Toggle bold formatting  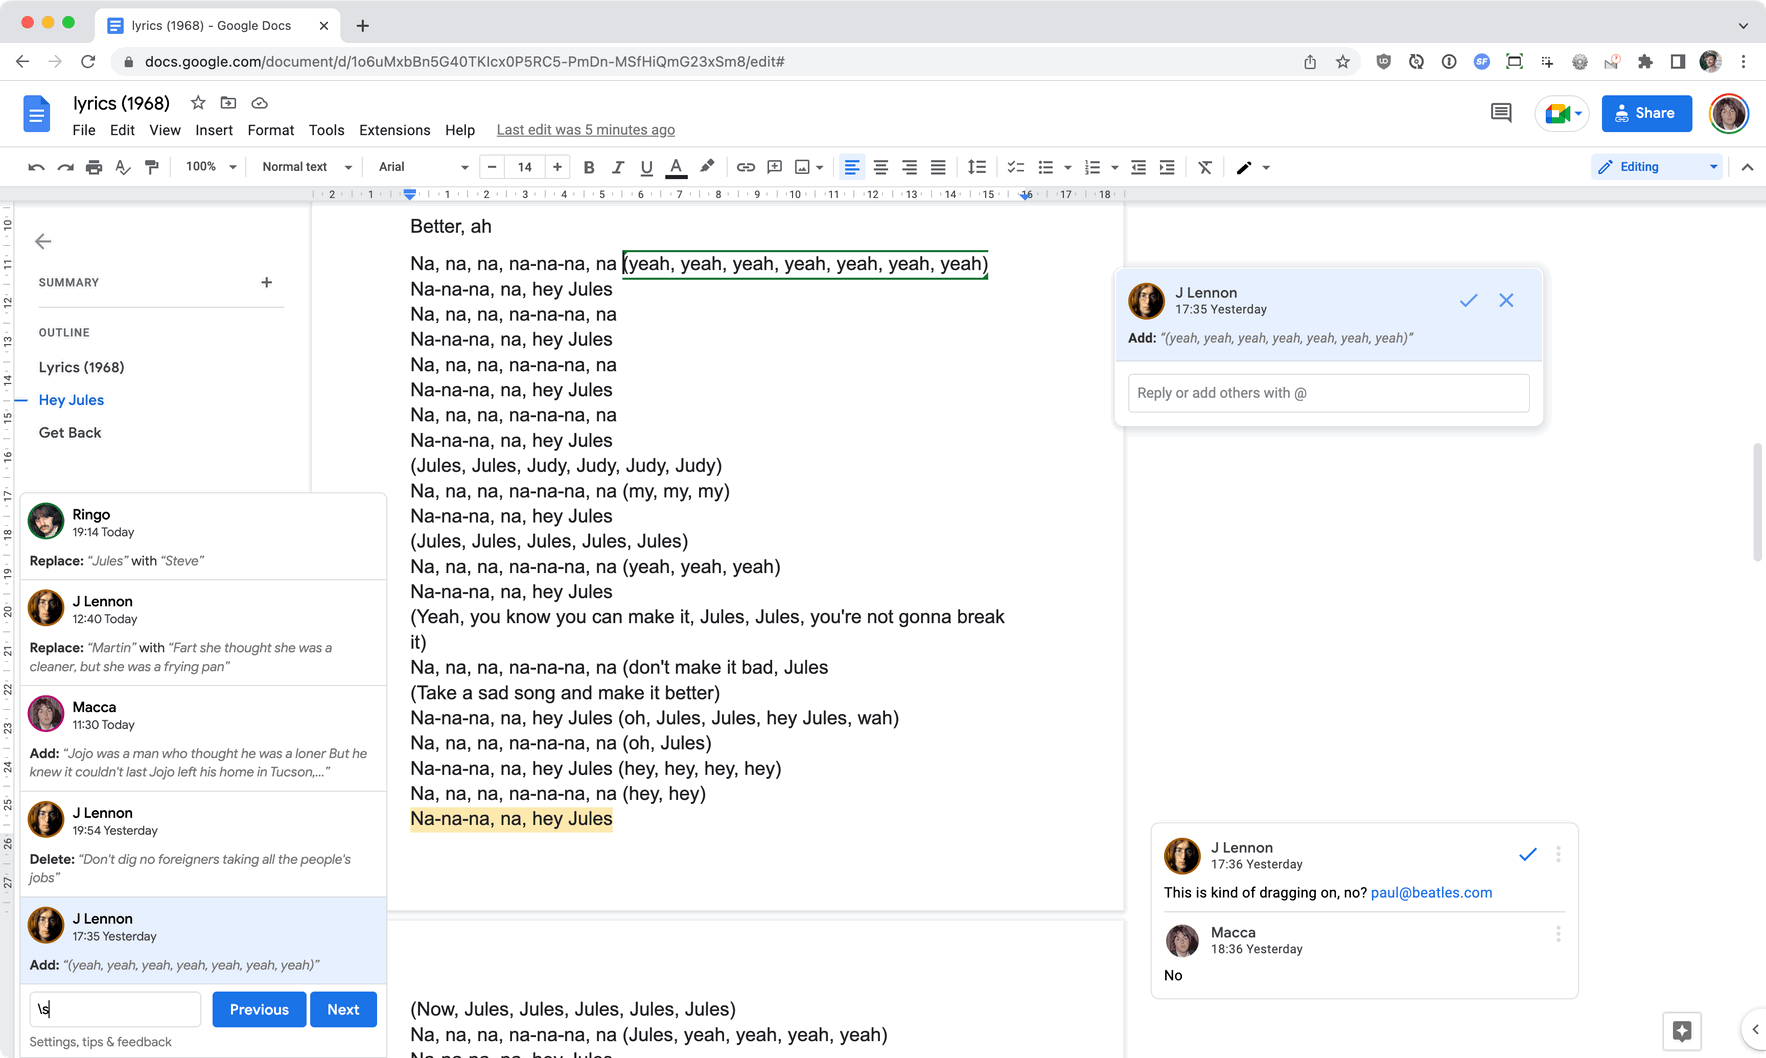pyautogui.click(x=589, y=167)
